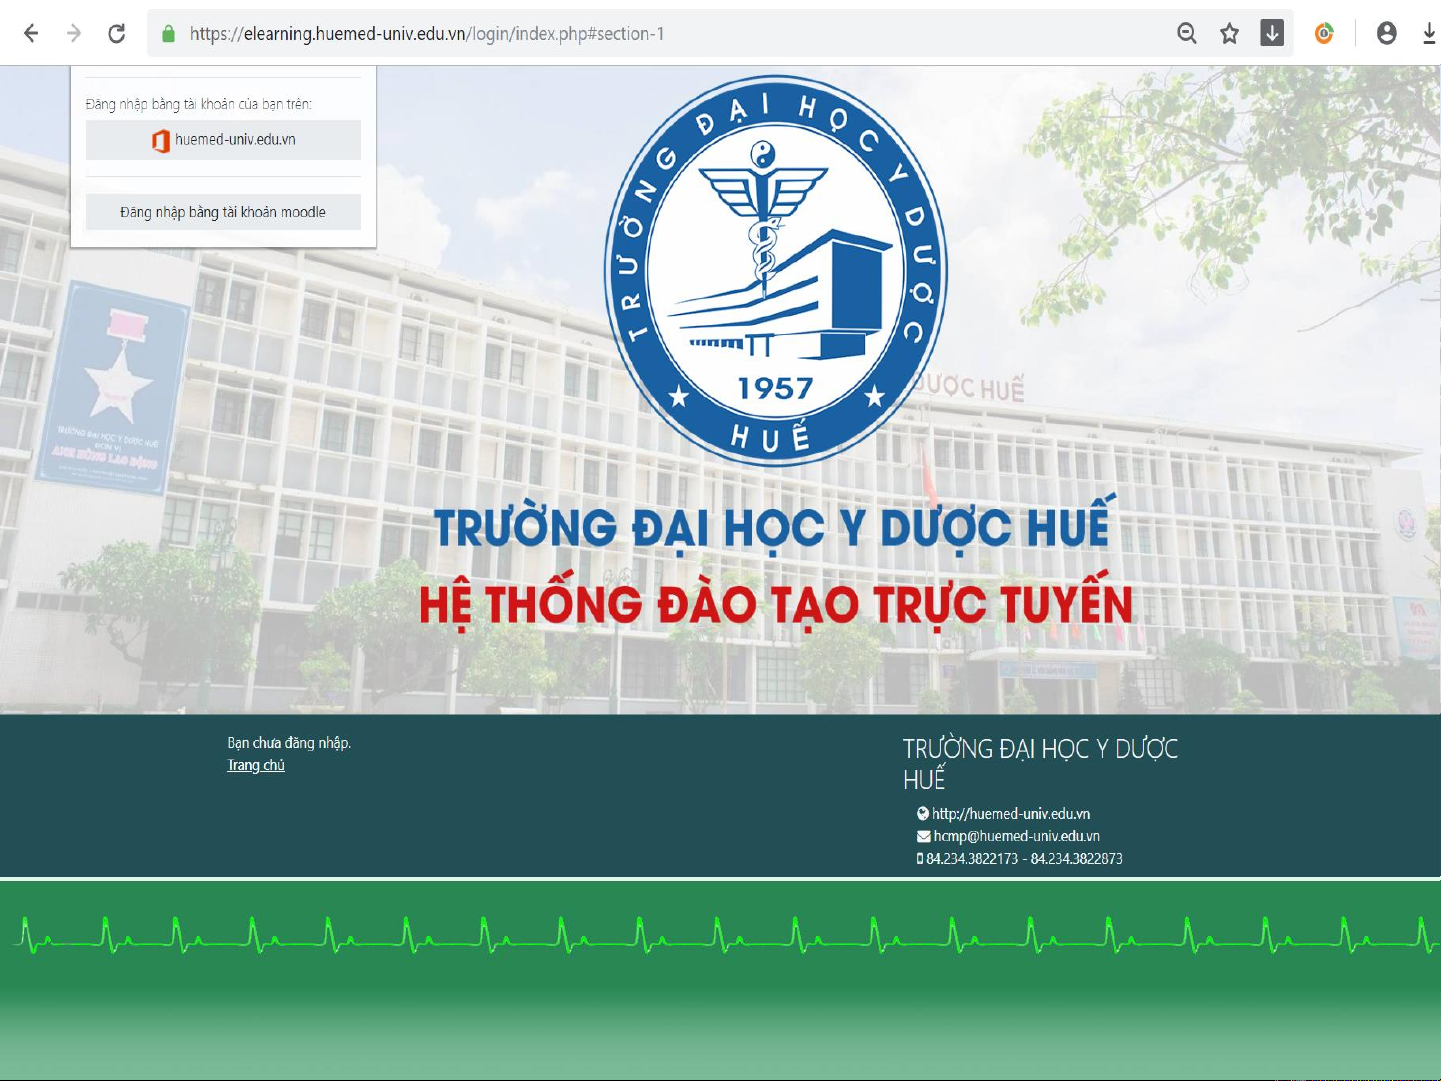Choose Đăng nhập bằng tài khoản moodle
Image resolution: width=1441 pixels, height=1081 pixels.
coord(223,212)
